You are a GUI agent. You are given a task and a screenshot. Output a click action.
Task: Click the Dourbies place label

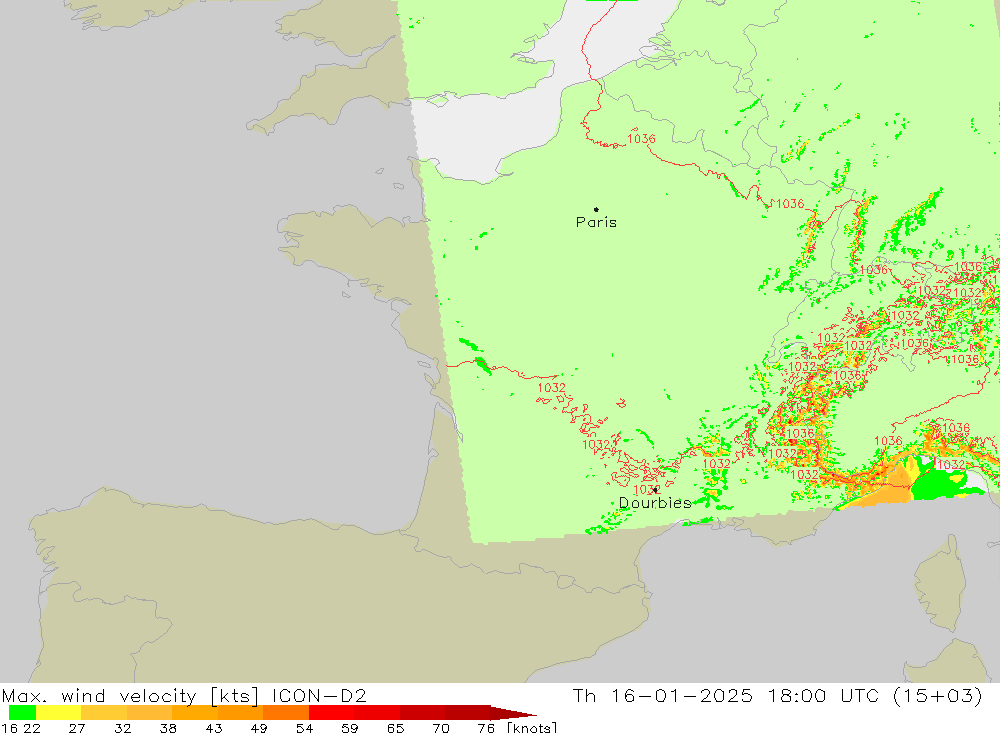655,503
